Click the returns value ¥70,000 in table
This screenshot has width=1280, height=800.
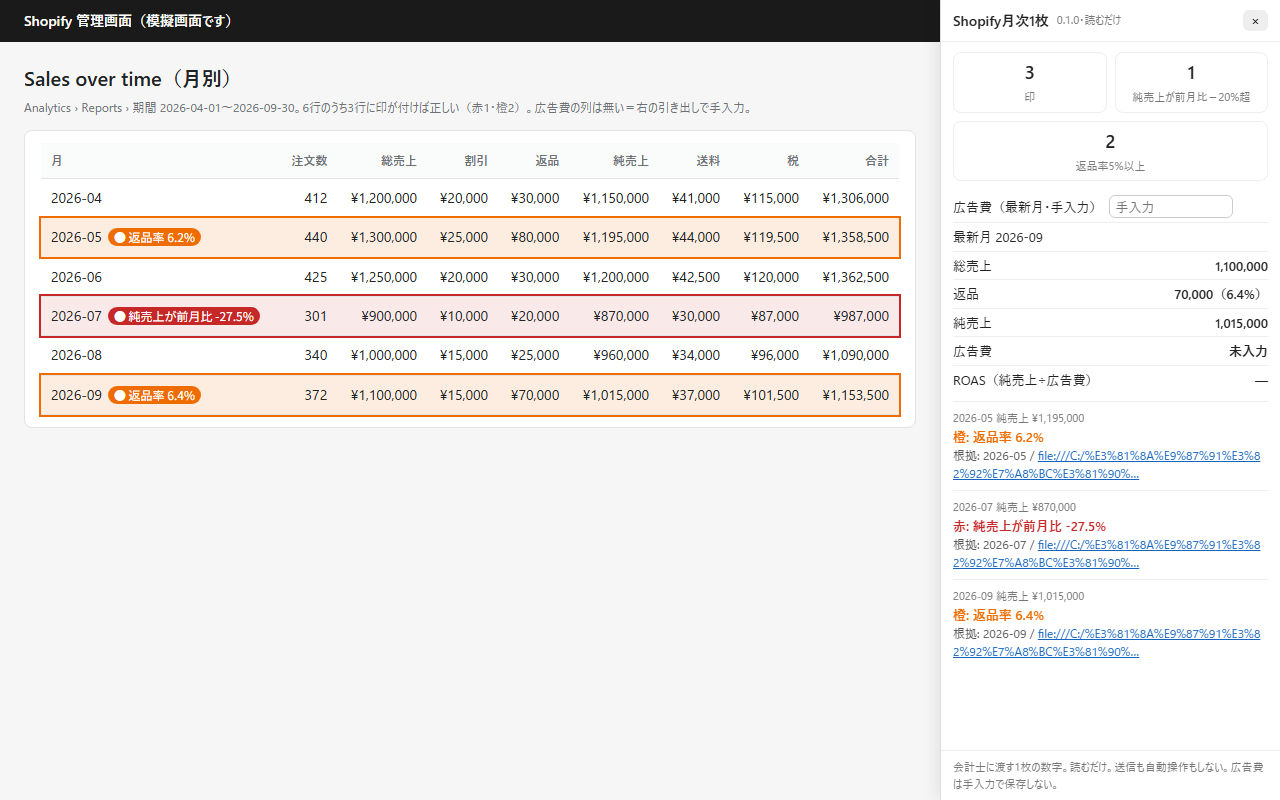(534, 395)
